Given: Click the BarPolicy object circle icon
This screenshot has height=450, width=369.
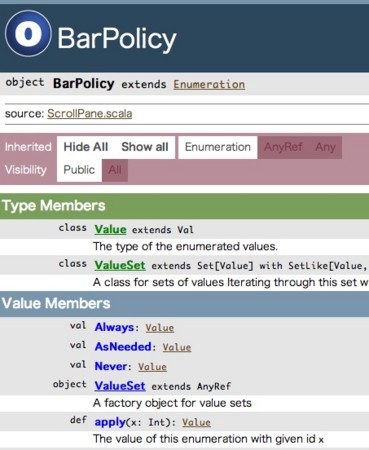Looking at the screenshot, I should (28, 33).
